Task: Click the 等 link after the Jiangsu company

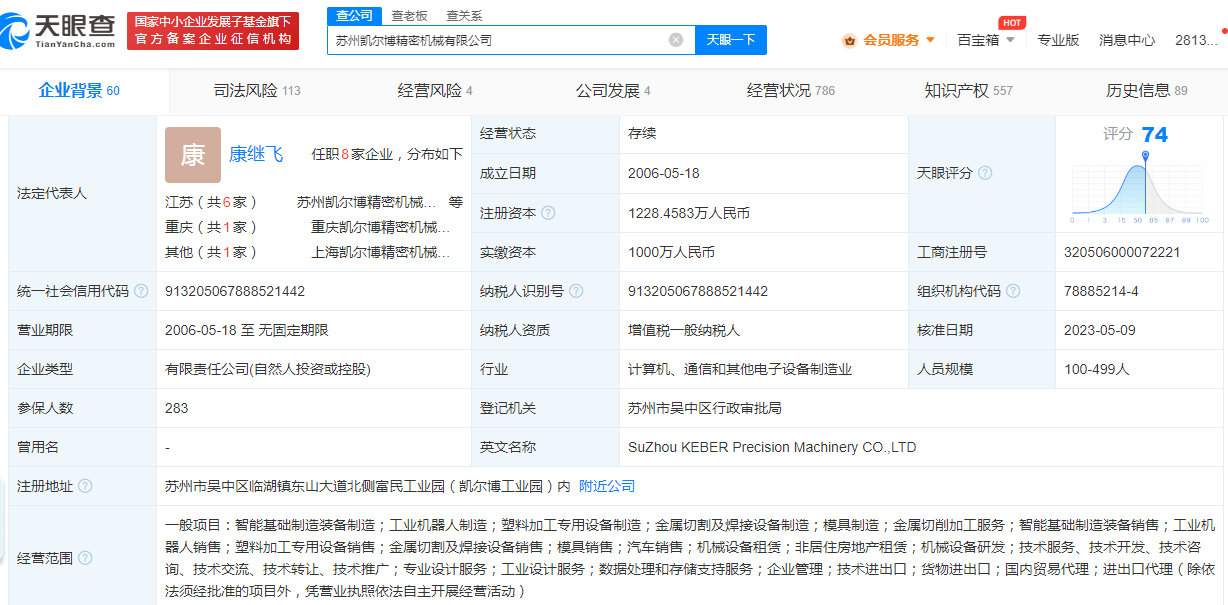Action: click(x=456, y=202)
